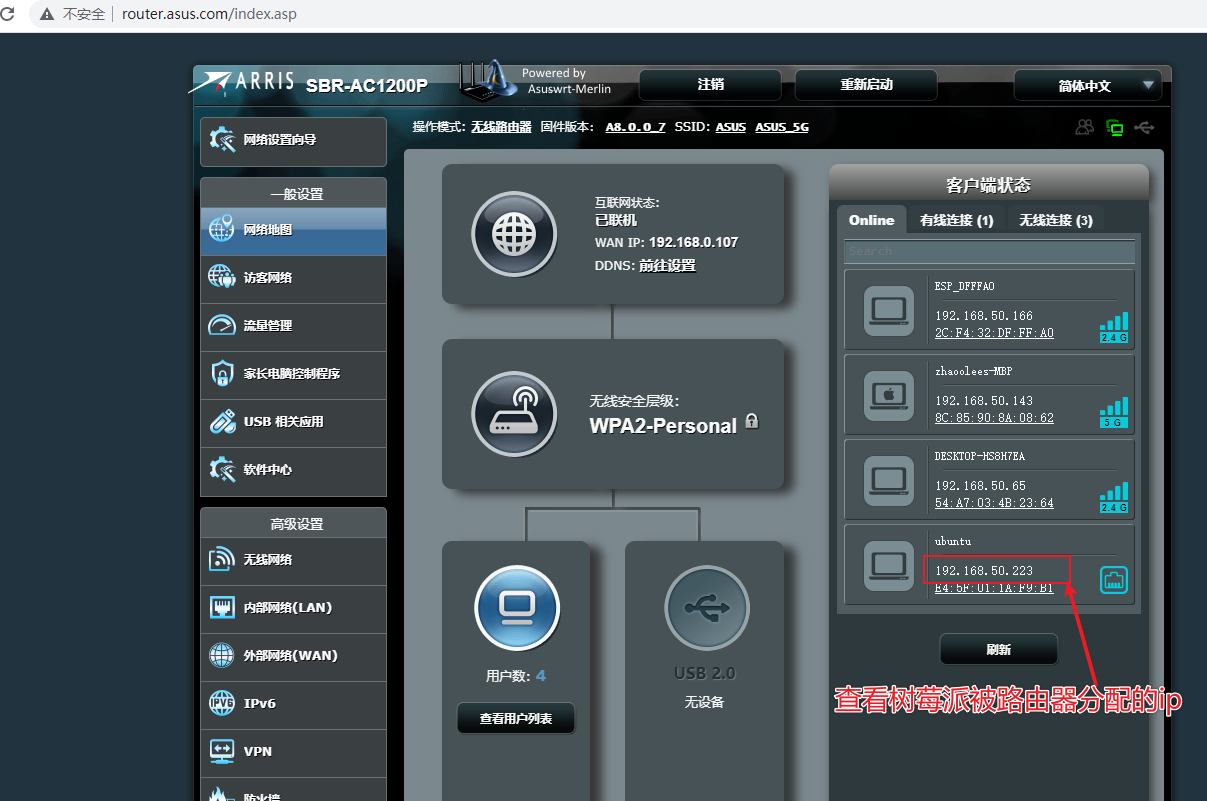Image resolution: width=1207 pixels, height=801 pixels.
Task: Click the USB 2.0 device icon
Action: point(706,608)
